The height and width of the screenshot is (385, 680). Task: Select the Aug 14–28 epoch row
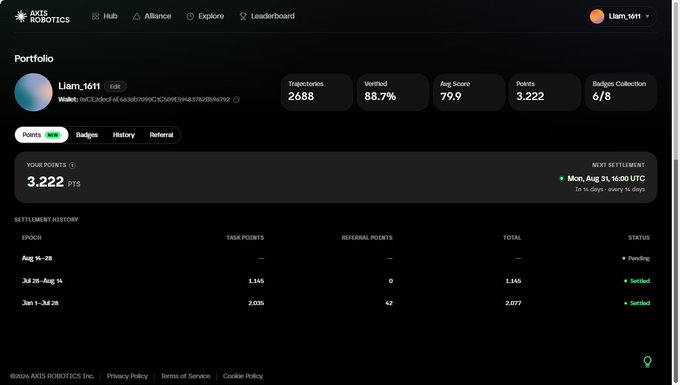click(x=336, y=258)
